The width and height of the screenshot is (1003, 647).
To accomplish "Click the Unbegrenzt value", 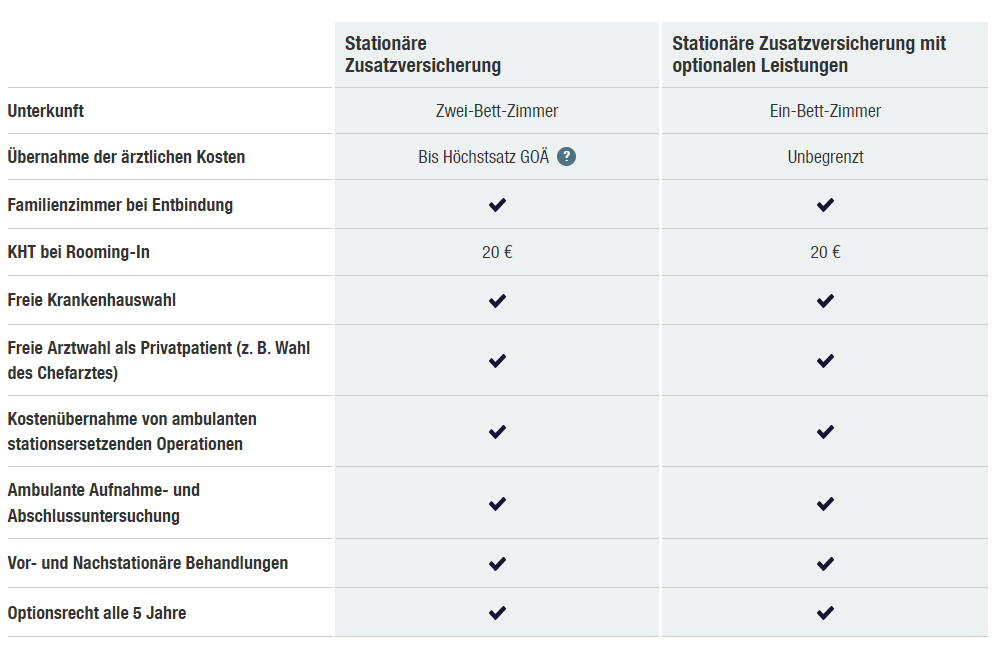I will pyautogui.click(x=825, y=157).
